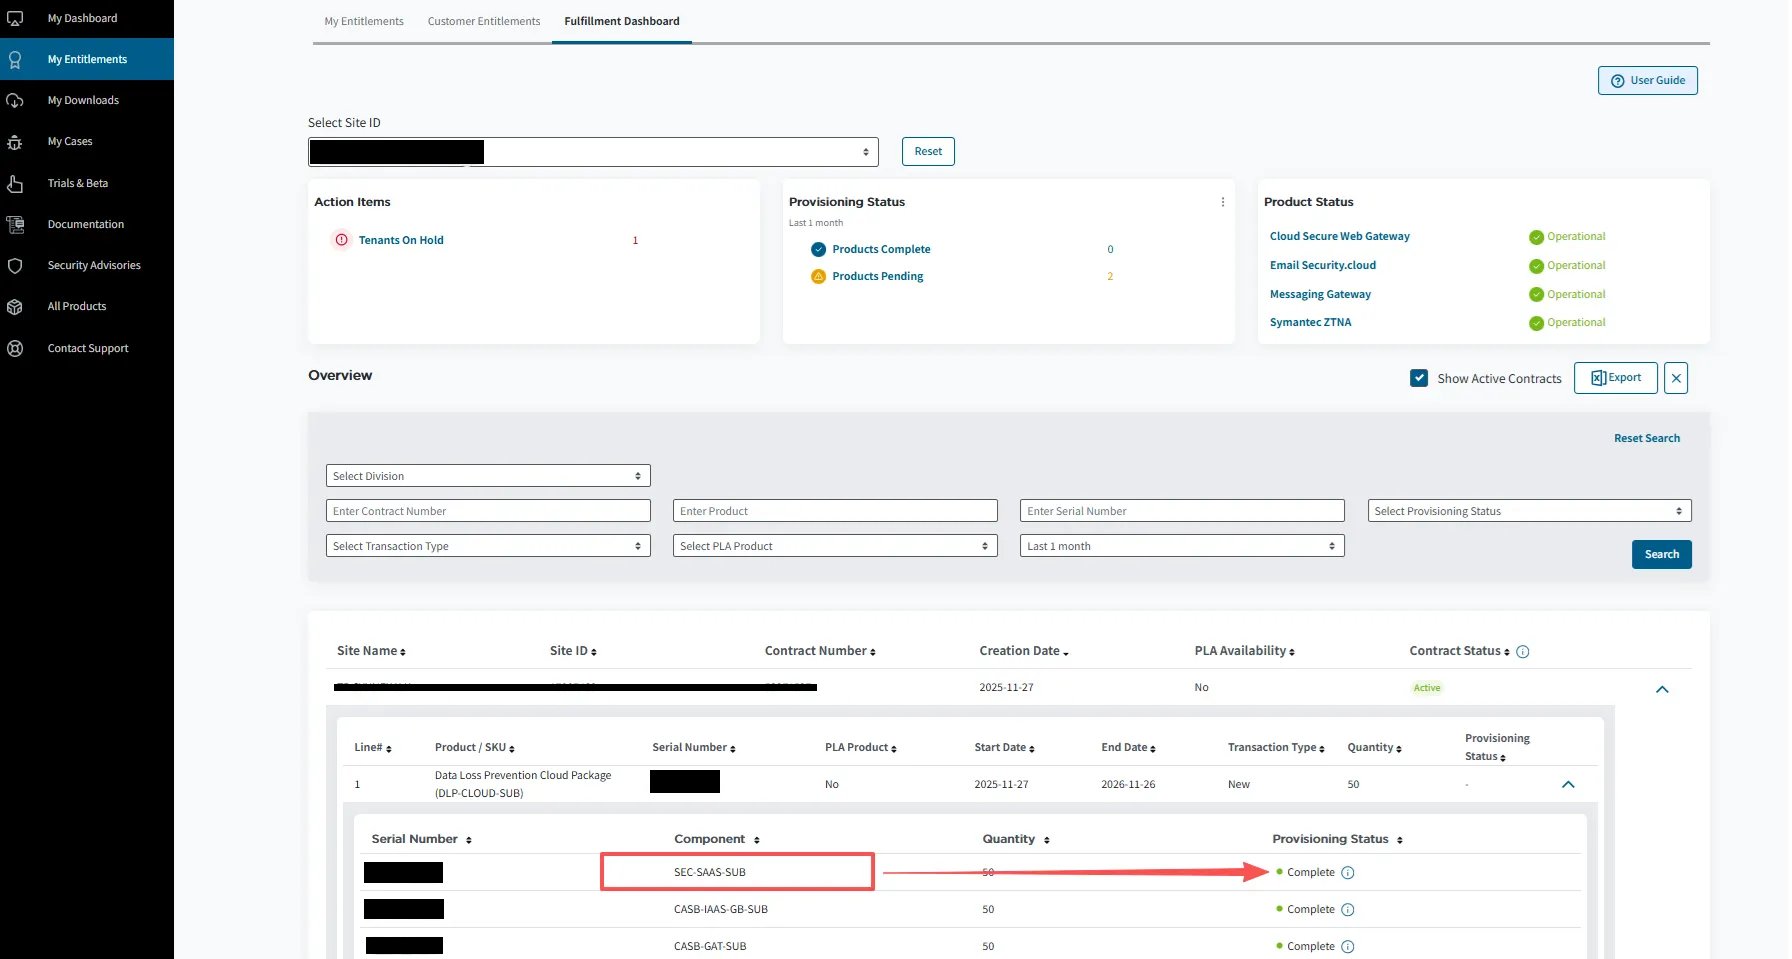
Task: Click the My Dashboard sidebar icon
Action: coord(15,18)
